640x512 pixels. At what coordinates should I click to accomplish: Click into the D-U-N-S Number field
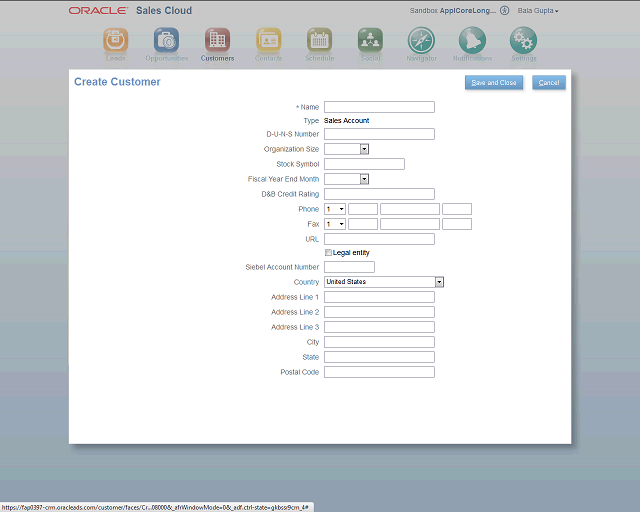click(379, 134)
